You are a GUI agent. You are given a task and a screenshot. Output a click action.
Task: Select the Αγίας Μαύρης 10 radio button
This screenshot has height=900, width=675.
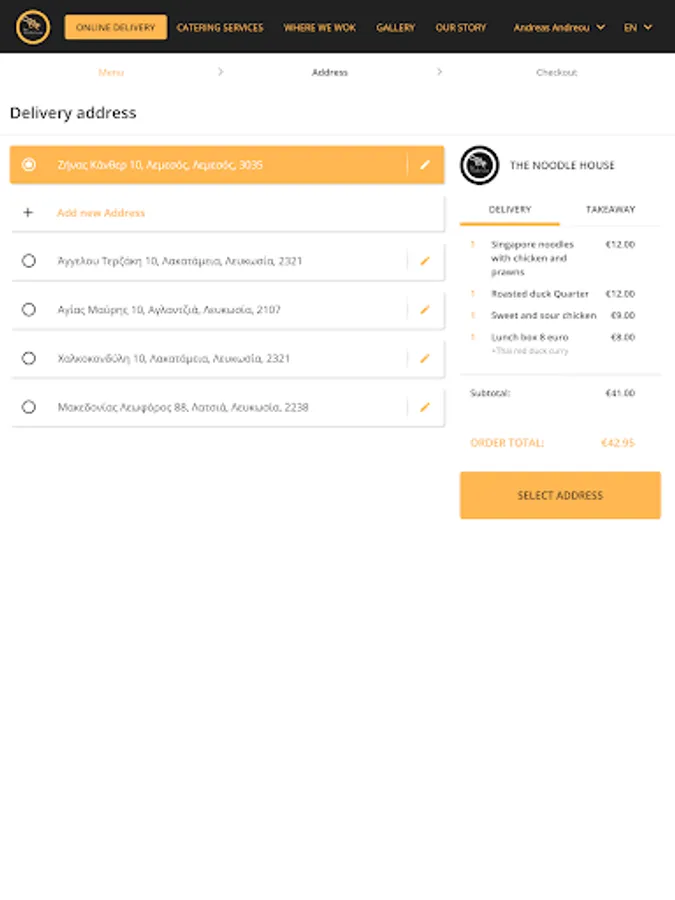click(x=29, y=310)
